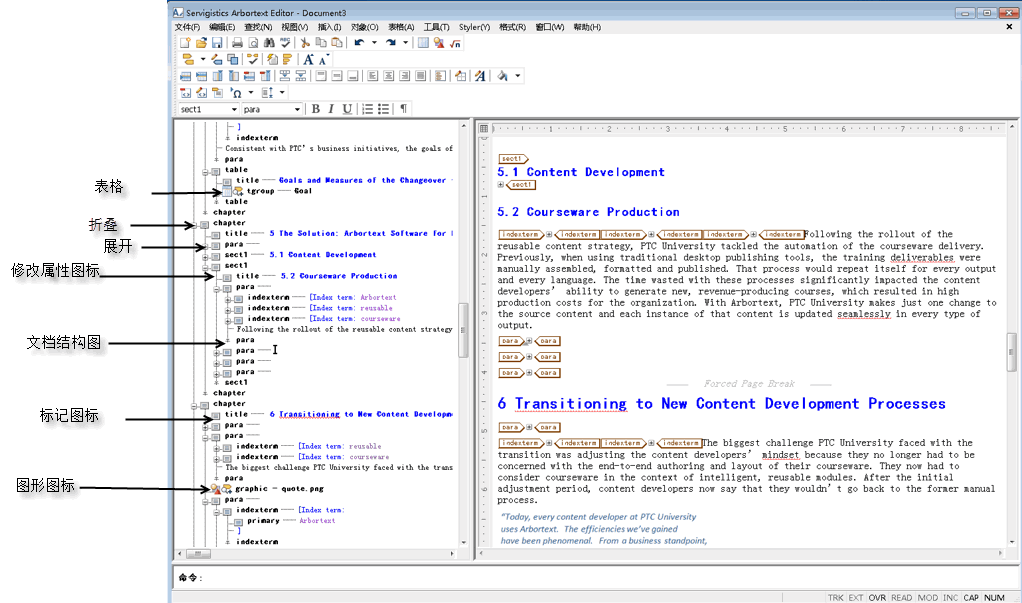Click structure tree vertical scrollbar thumb
Image resolution: width=1022 pixels, height=603 pixels.
tap(463, 330)
